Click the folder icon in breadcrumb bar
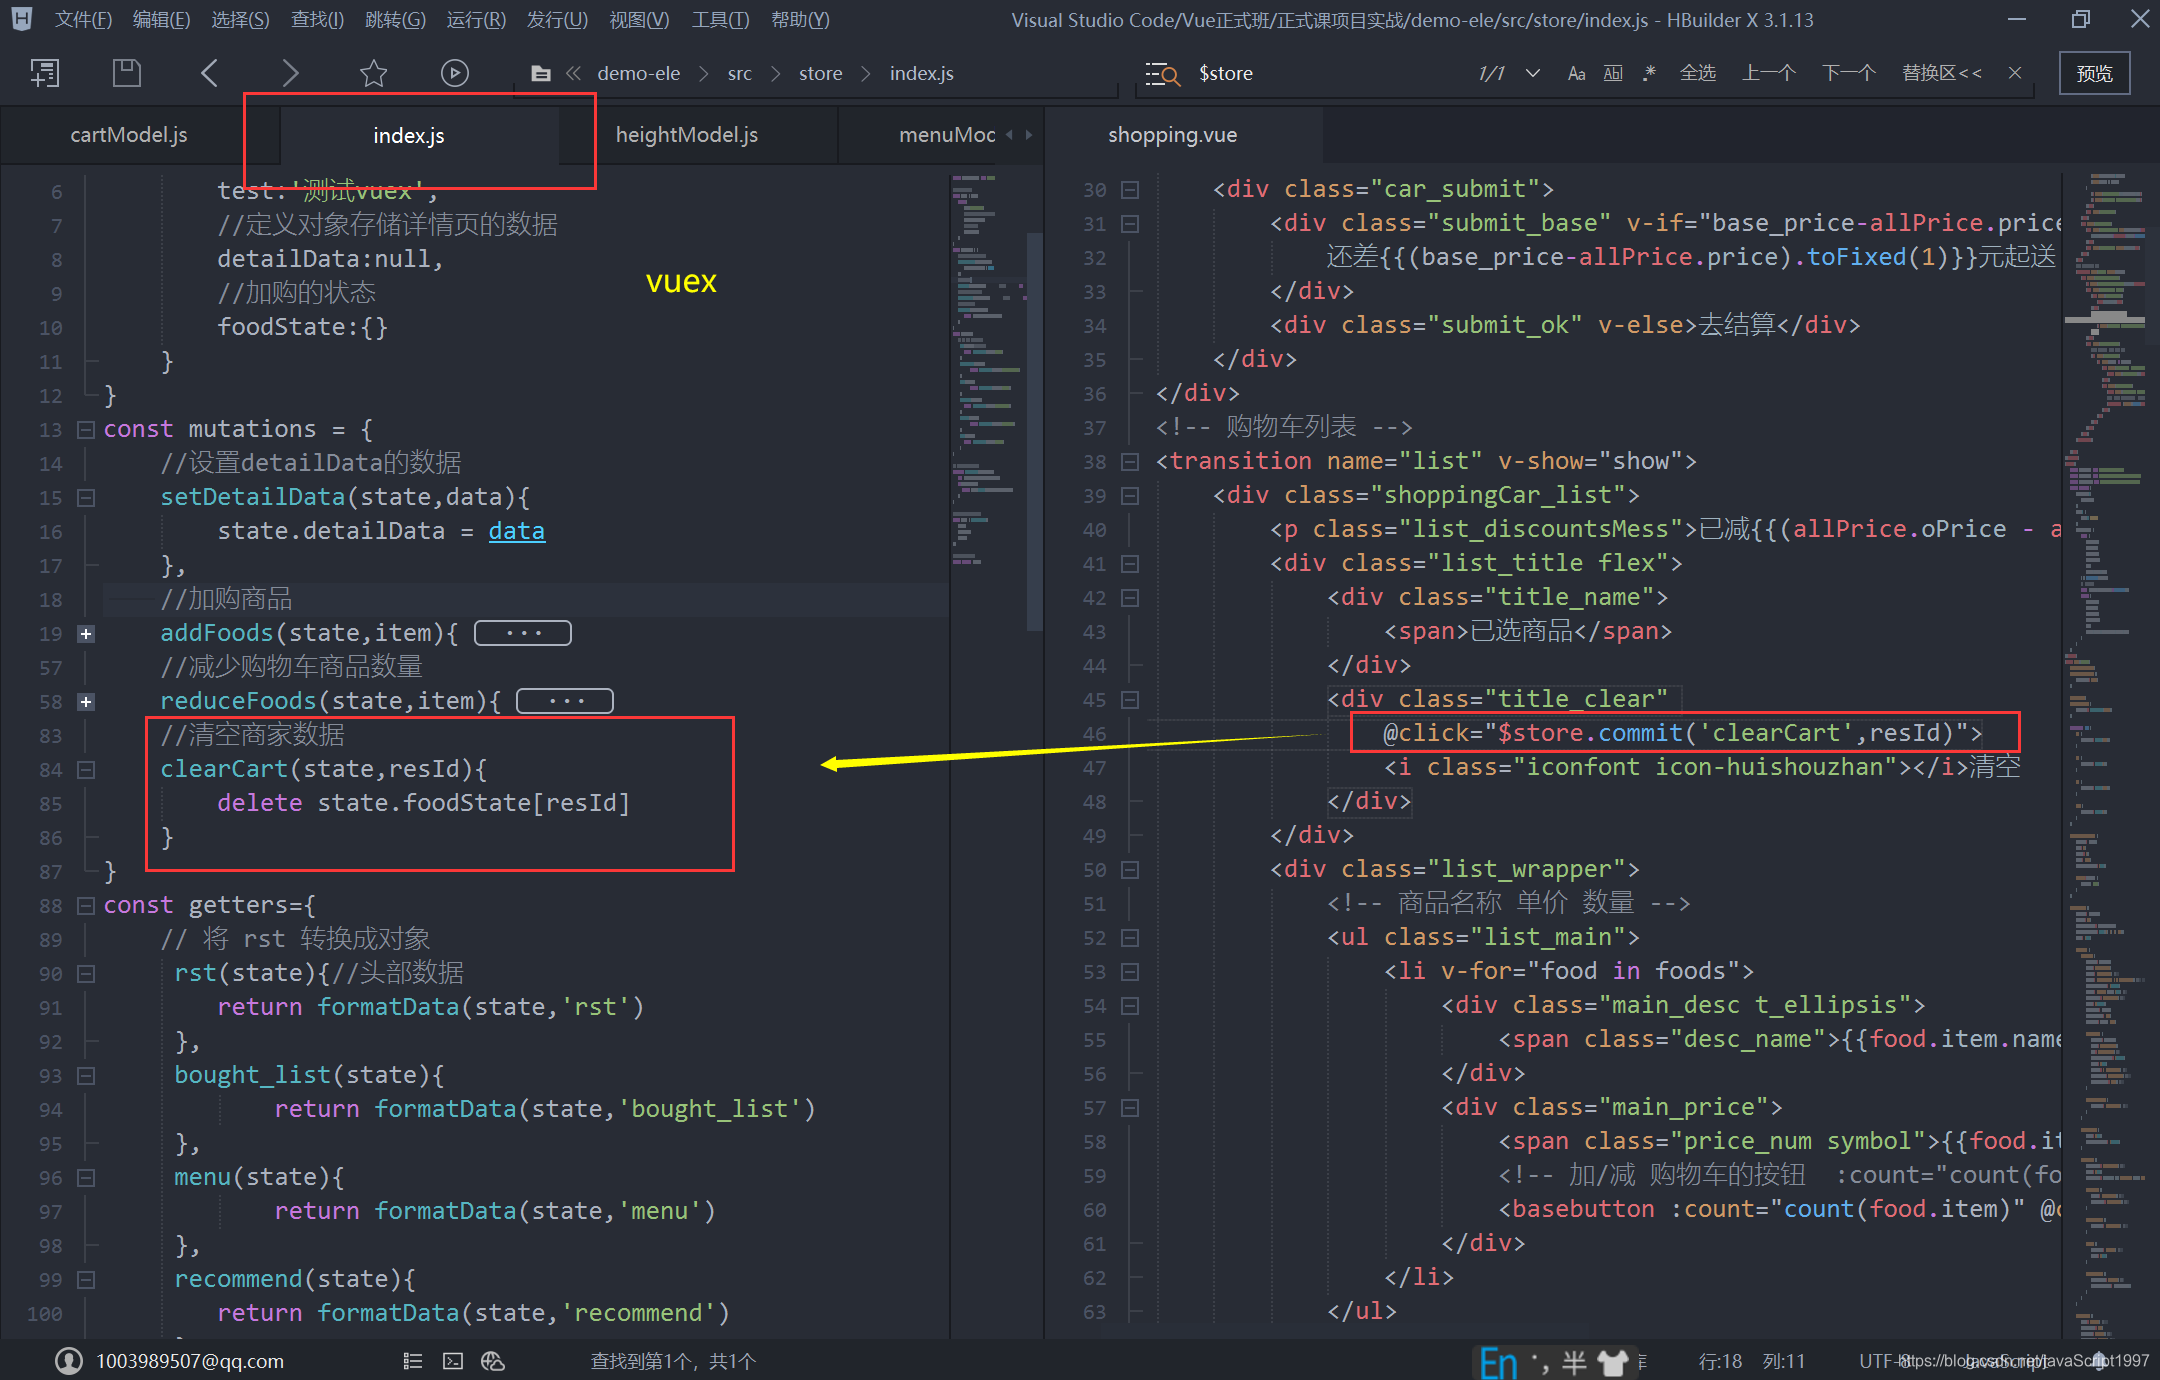The height and width of the screenshot is (1380, 2160). click(x=541, y=73)
